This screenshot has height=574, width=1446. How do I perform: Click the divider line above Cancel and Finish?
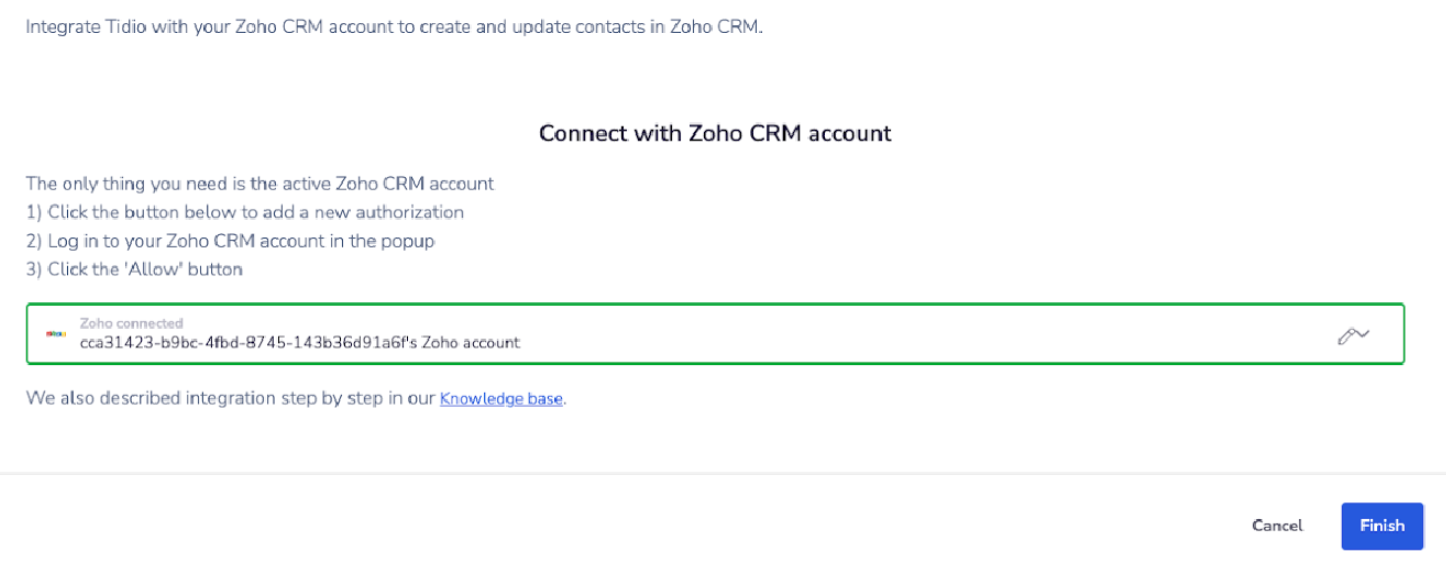pyautogui.click(x=723, y=473)
